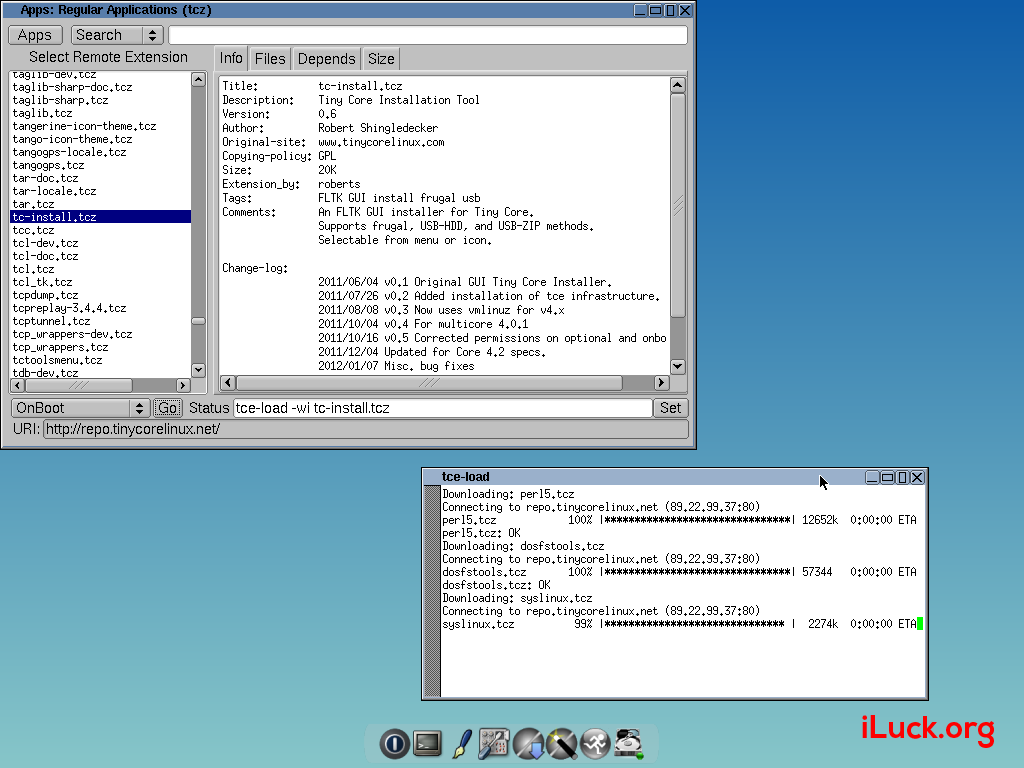Viewport: 1024px width, 768px height.
Task: Click the www.tinycorelinux.com Original-site text
Action: coord(381,142)
